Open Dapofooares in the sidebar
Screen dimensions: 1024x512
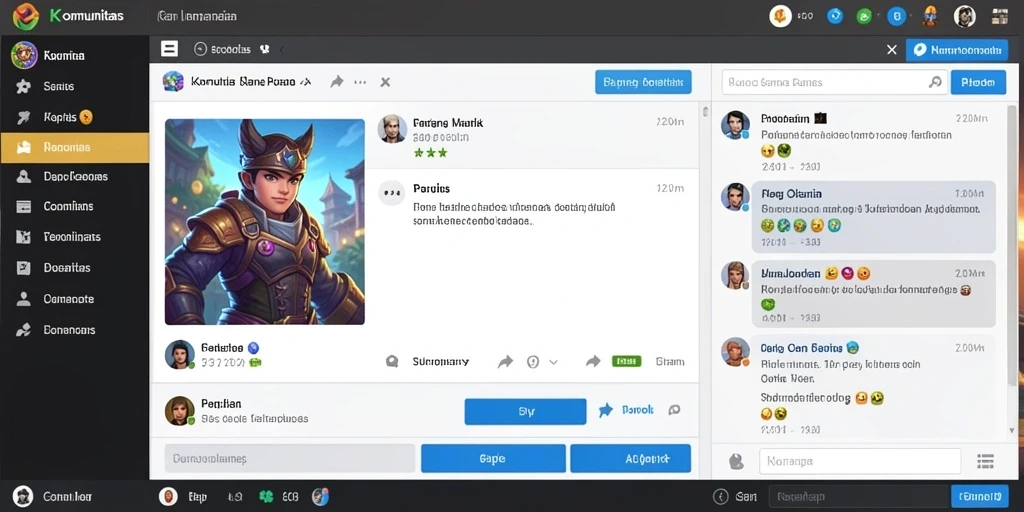[x=74, y=176]
